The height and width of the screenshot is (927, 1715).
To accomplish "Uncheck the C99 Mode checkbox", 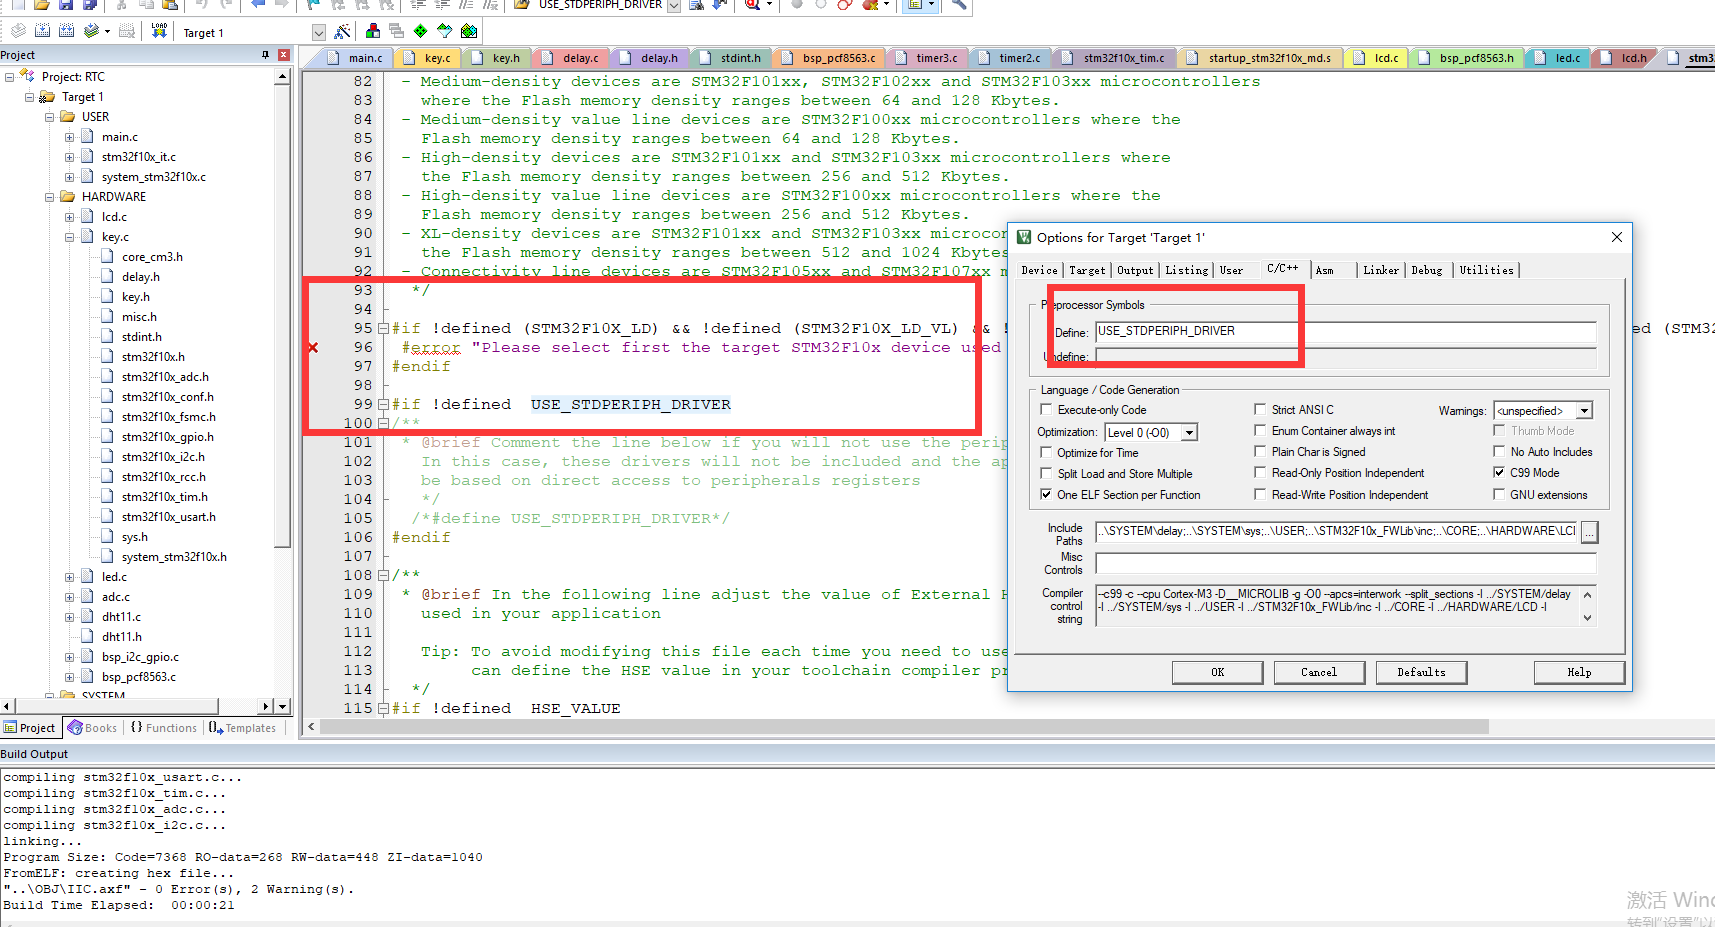I will coord(1499,473).
